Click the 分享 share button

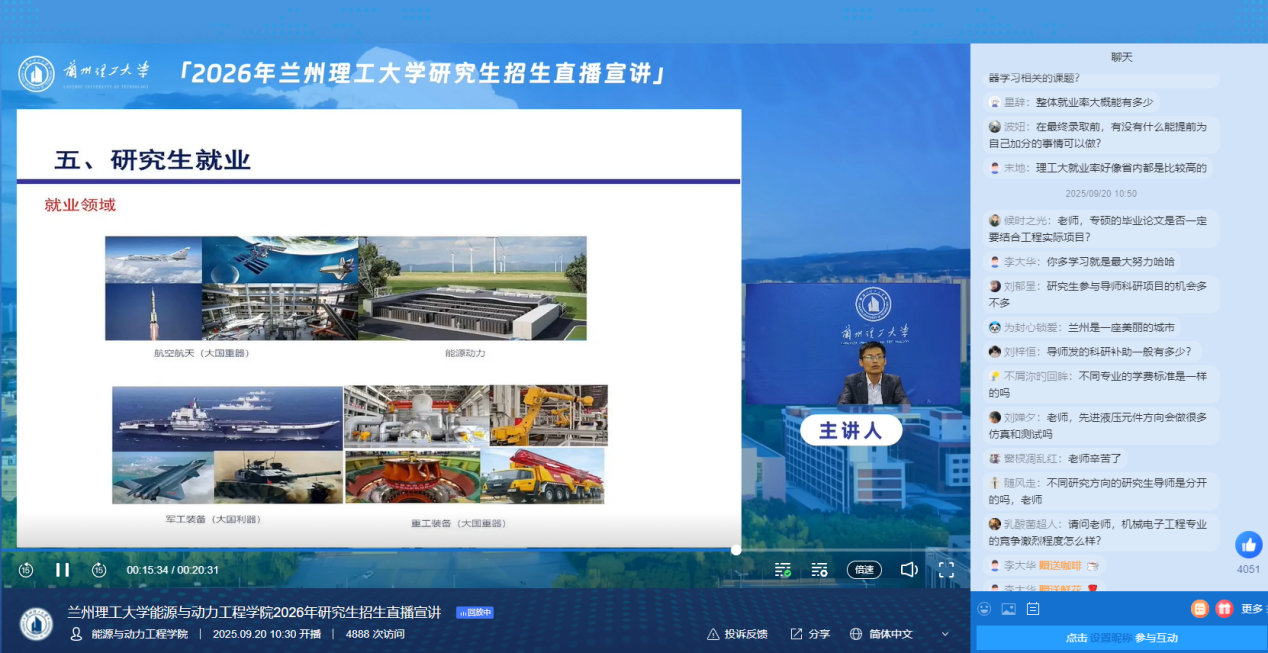(x=810, y=634)
